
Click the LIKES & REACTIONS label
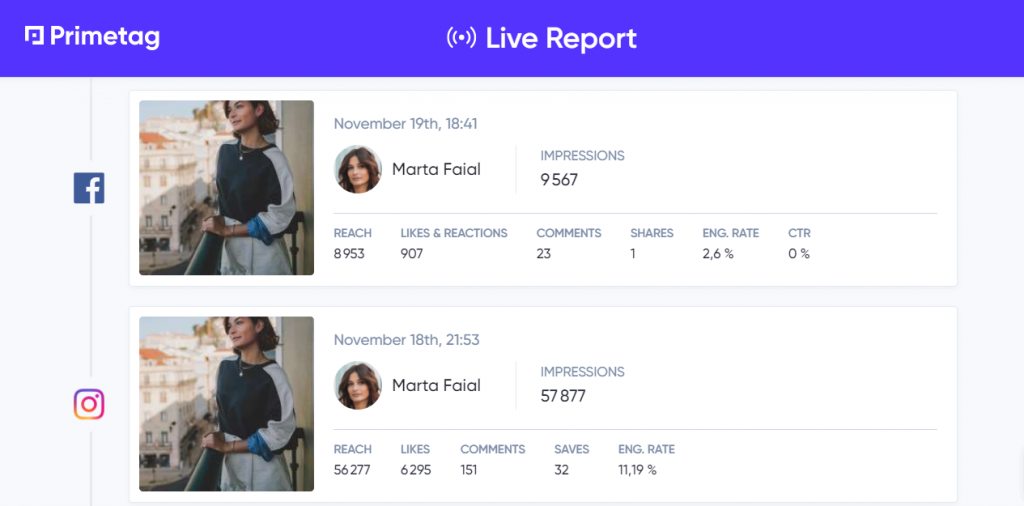(x=454, y=233)
